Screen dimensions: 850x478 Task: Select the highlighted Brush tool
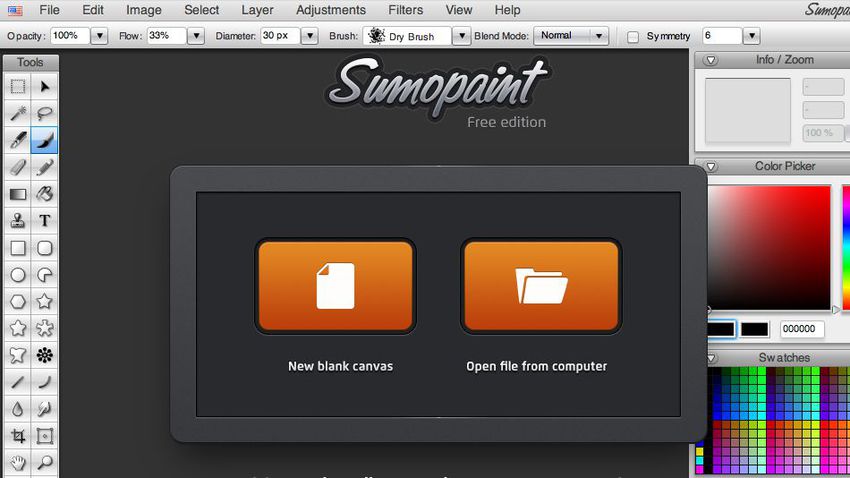point(44,140)
